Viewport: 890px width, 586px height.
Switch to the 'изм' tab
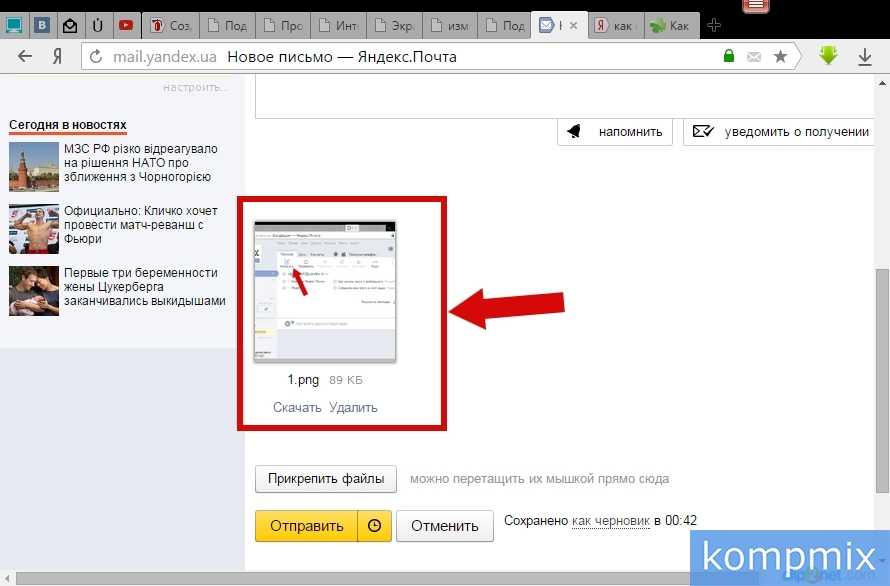[x=450, y=26]
